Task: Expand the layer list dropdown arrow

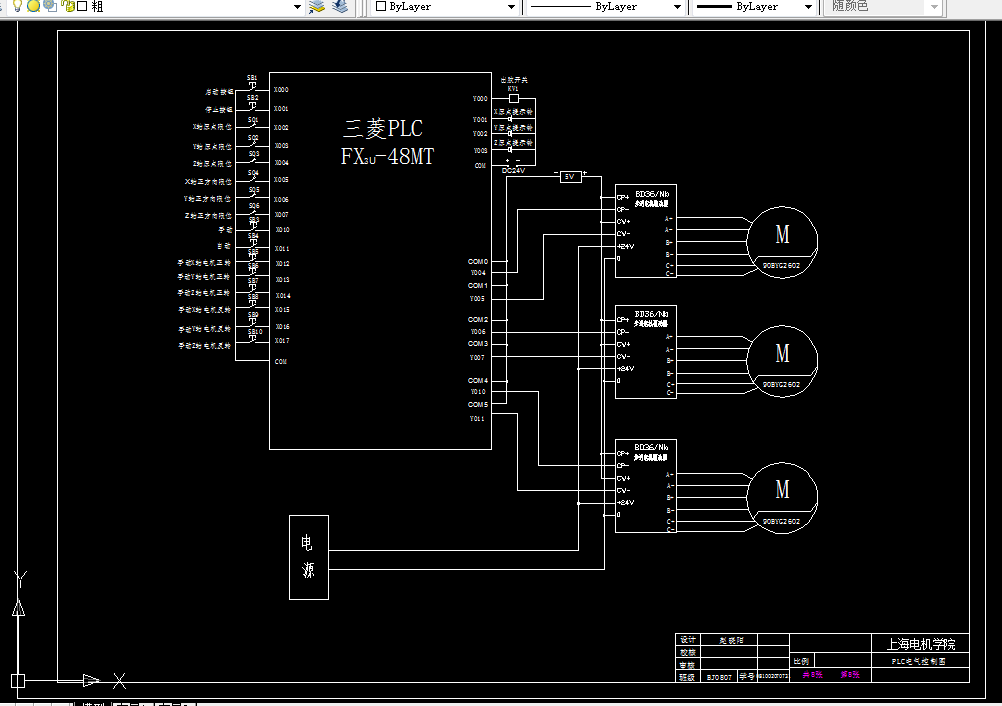Action: [297, 7]
